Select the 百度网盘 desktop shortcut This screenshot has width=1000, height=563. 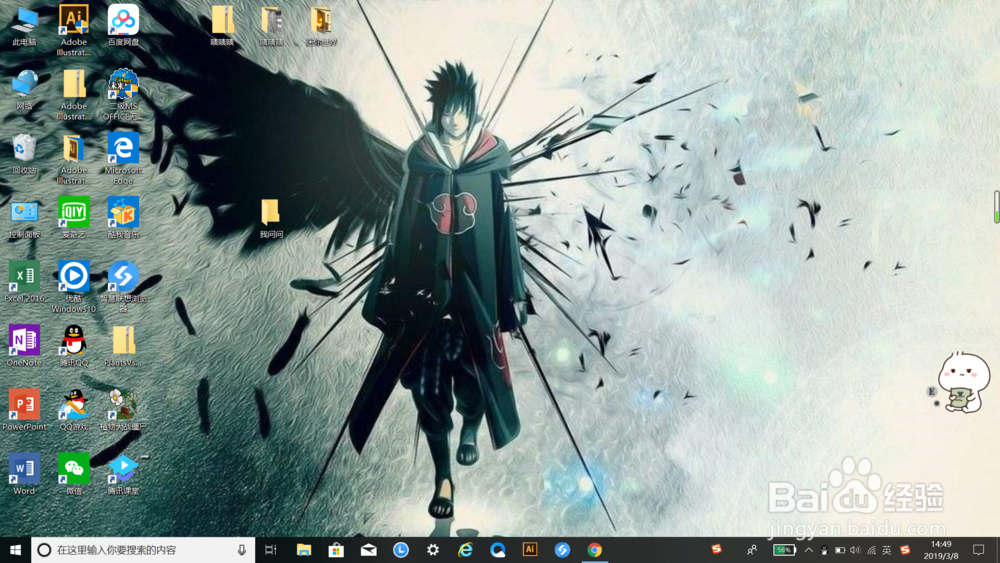pos(123,26)
